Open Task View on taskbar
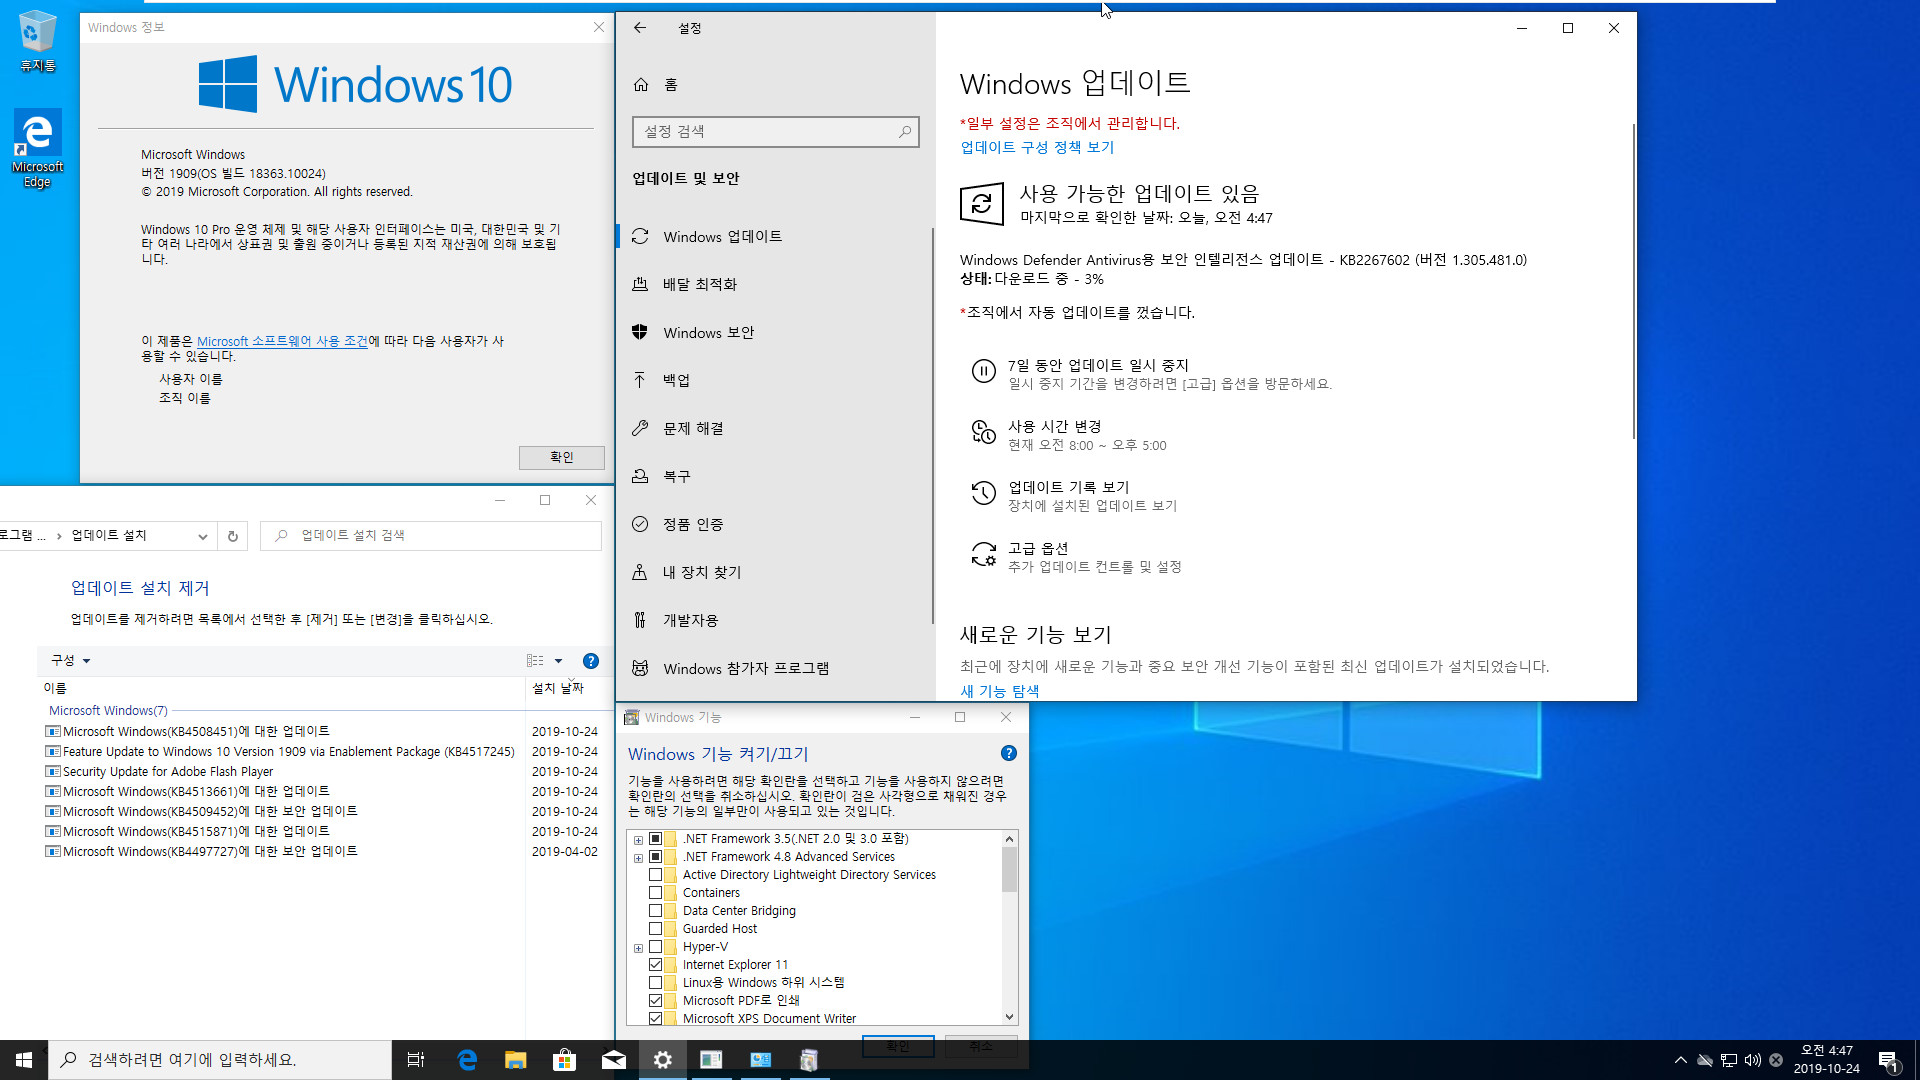 (416, 1060)
